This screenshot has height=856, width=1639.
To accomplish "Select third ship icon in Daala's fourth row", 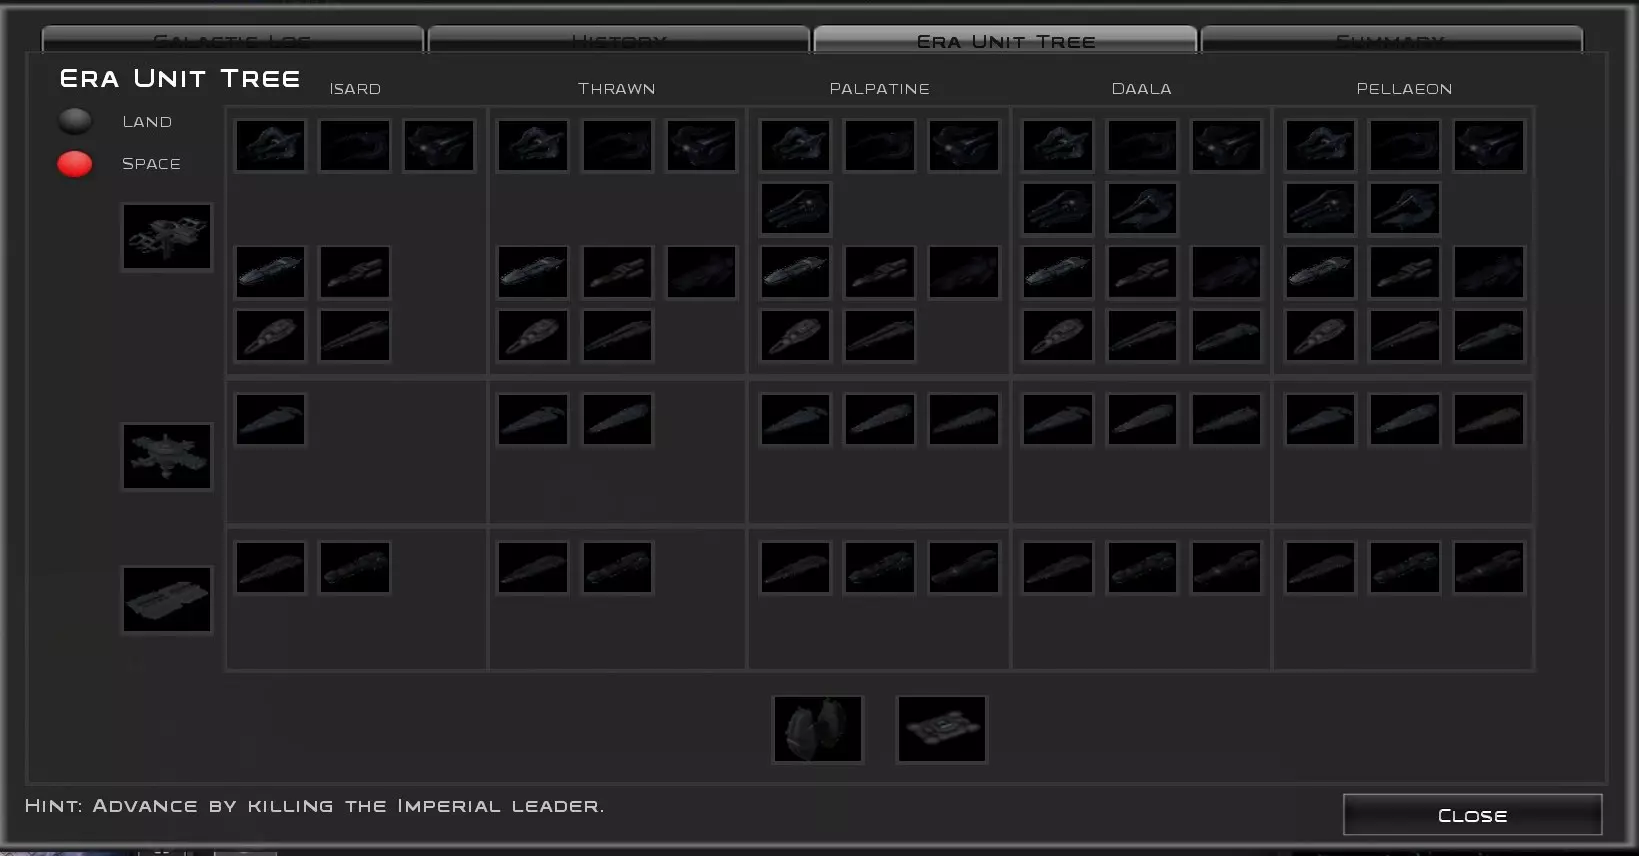I will 1226,335.
